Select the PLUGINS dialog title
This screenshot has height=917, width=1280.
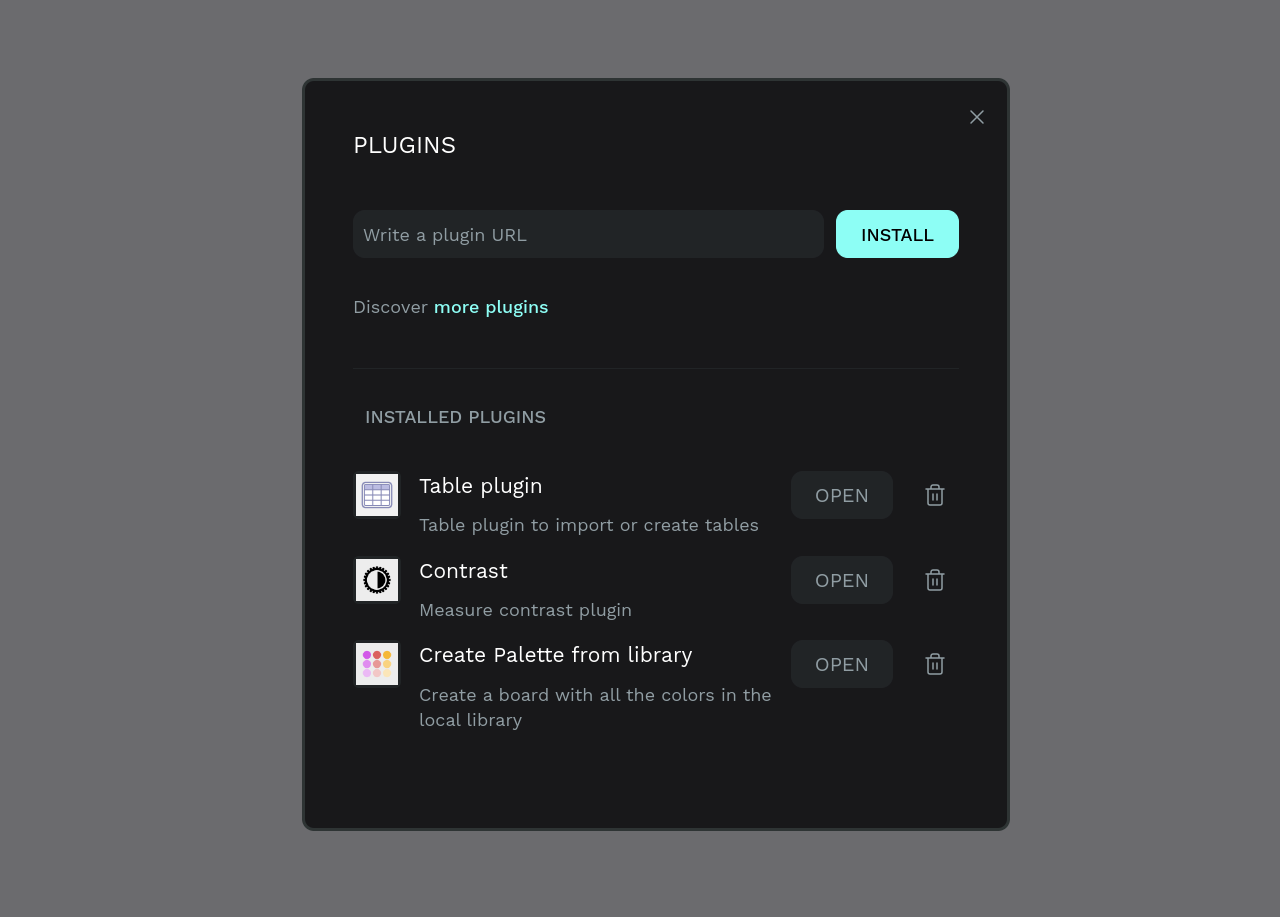coord(404,144)
